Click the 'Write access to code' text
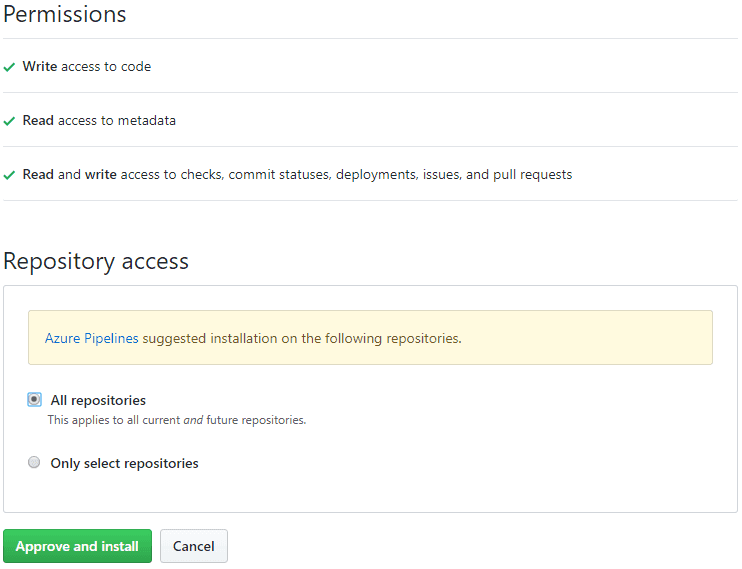Screen dimensions: 742x569 [87, 67]
